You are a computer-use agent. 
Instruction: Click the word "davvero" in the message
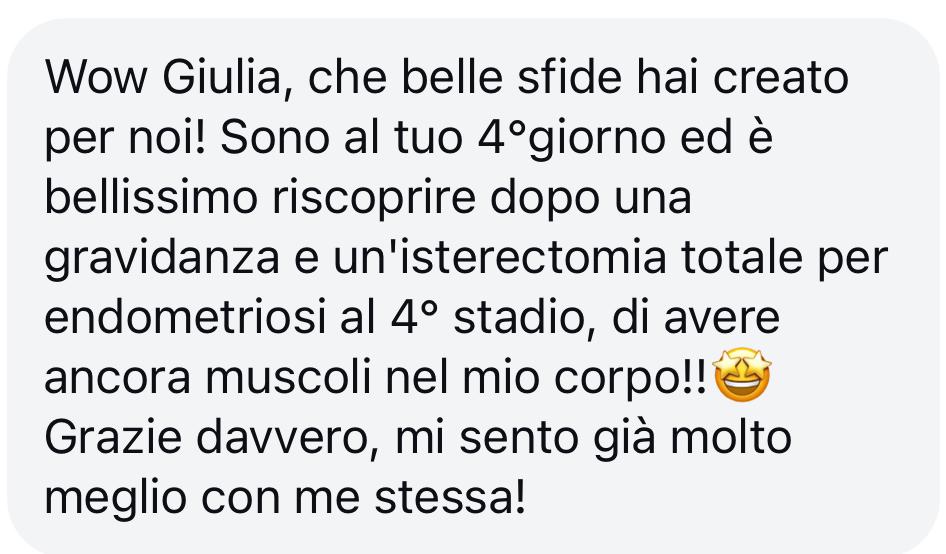point(283,439)
